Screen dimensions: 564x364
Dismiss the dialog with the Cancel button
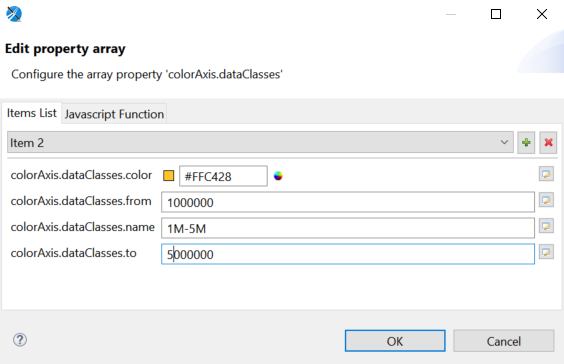(504, 341)
